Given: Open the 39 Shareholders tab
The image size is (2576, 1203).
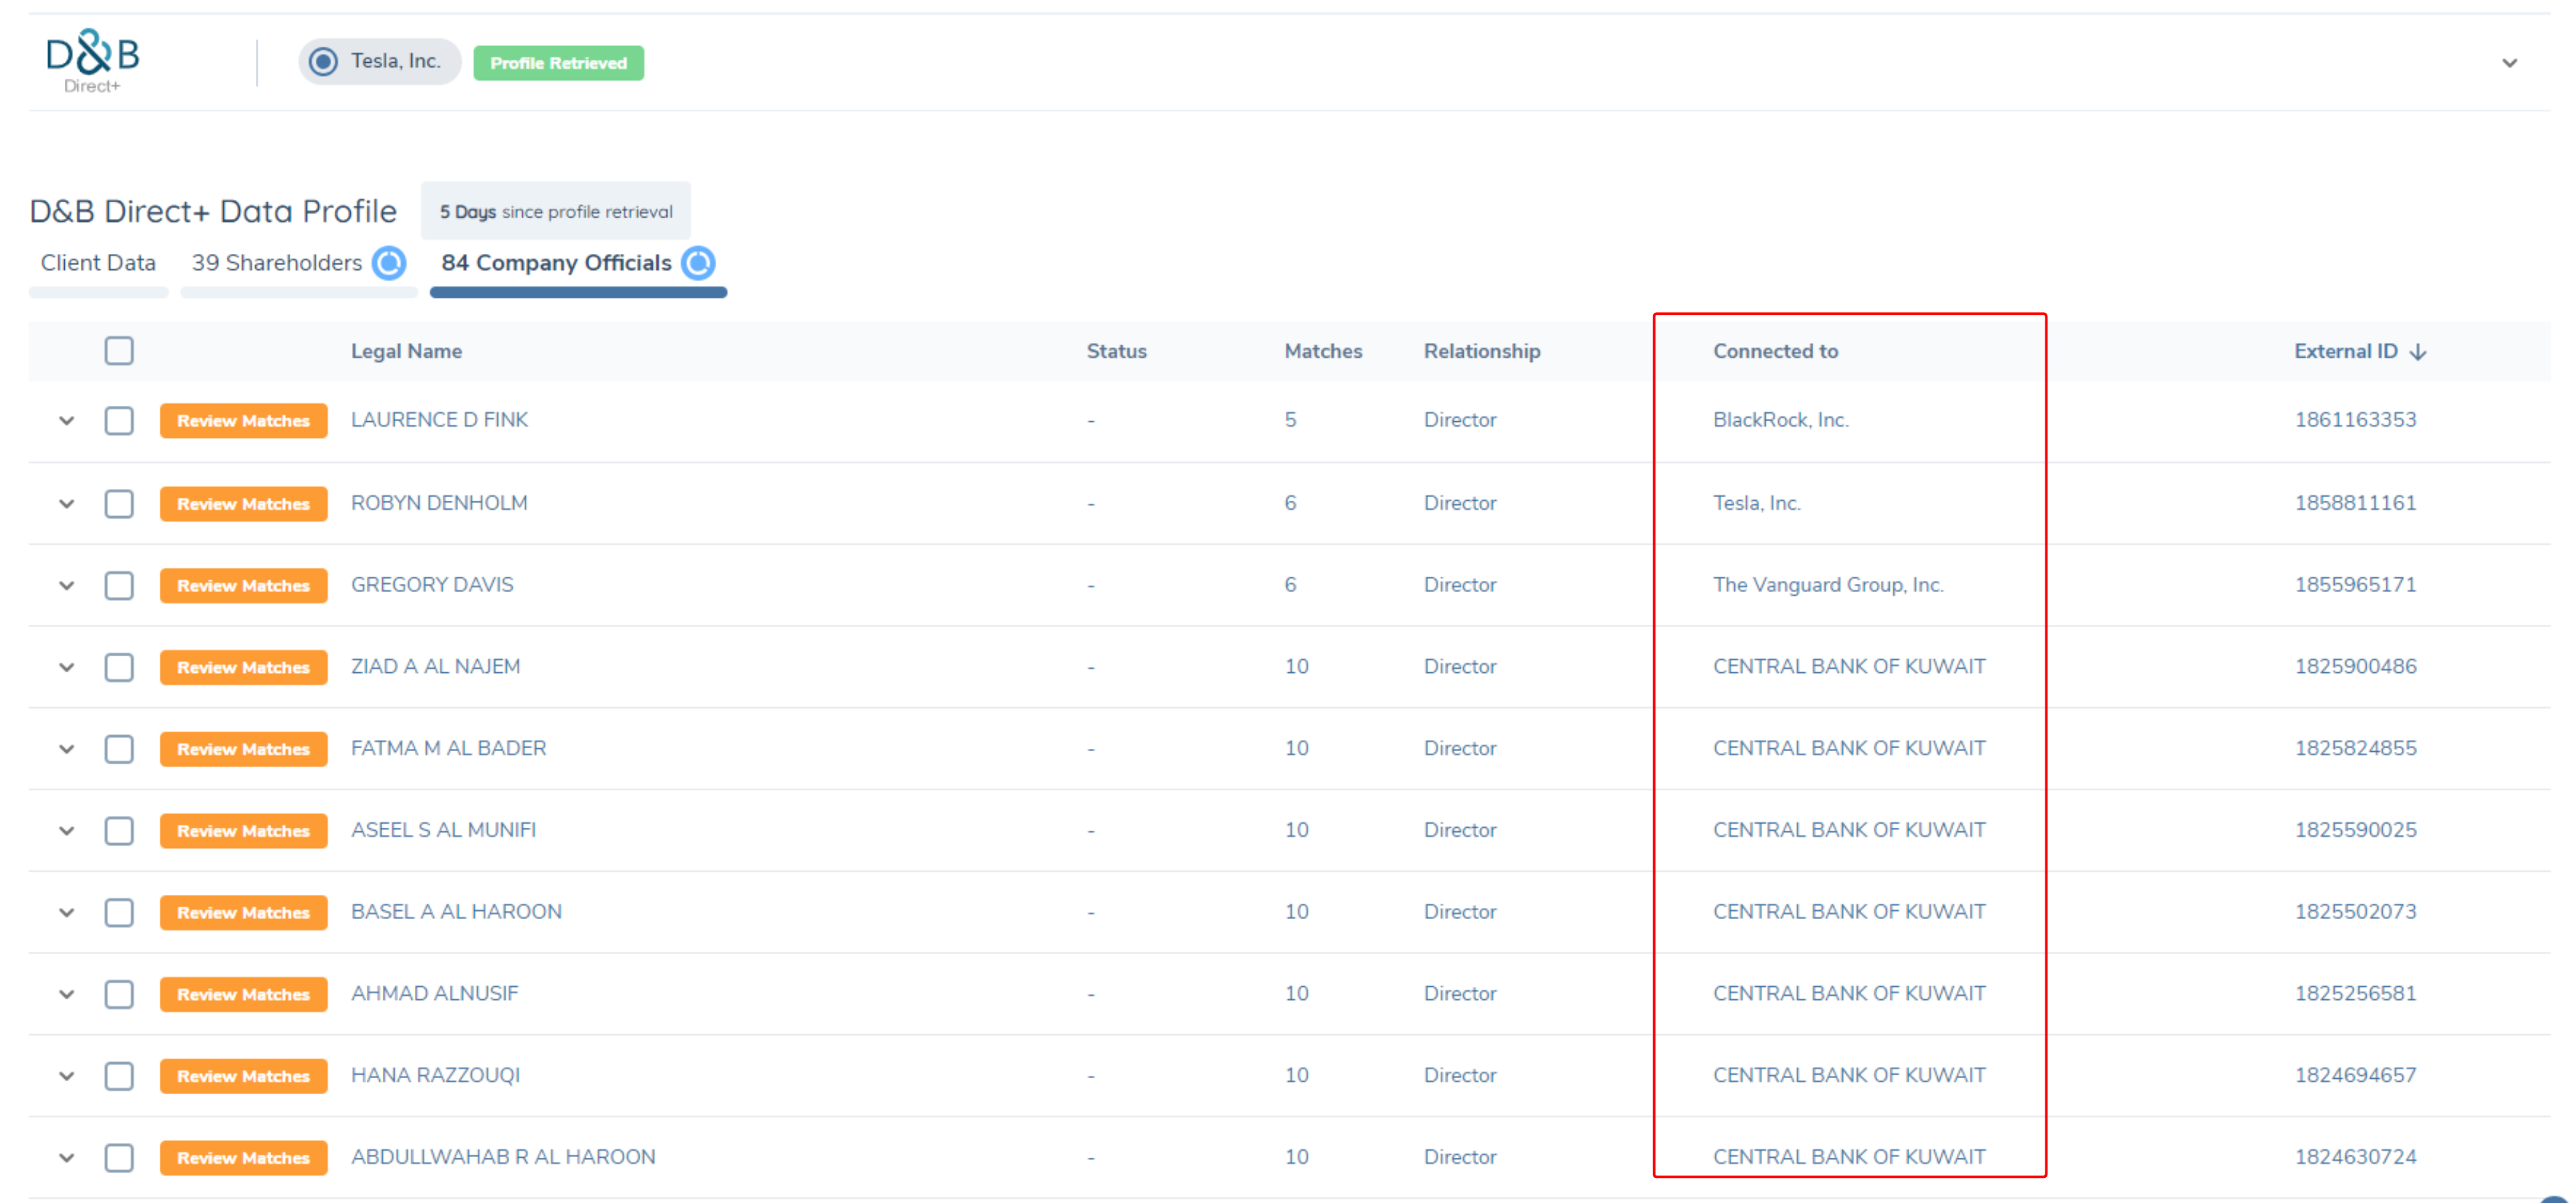Looking at the screenshot, I should coord(277,263).
